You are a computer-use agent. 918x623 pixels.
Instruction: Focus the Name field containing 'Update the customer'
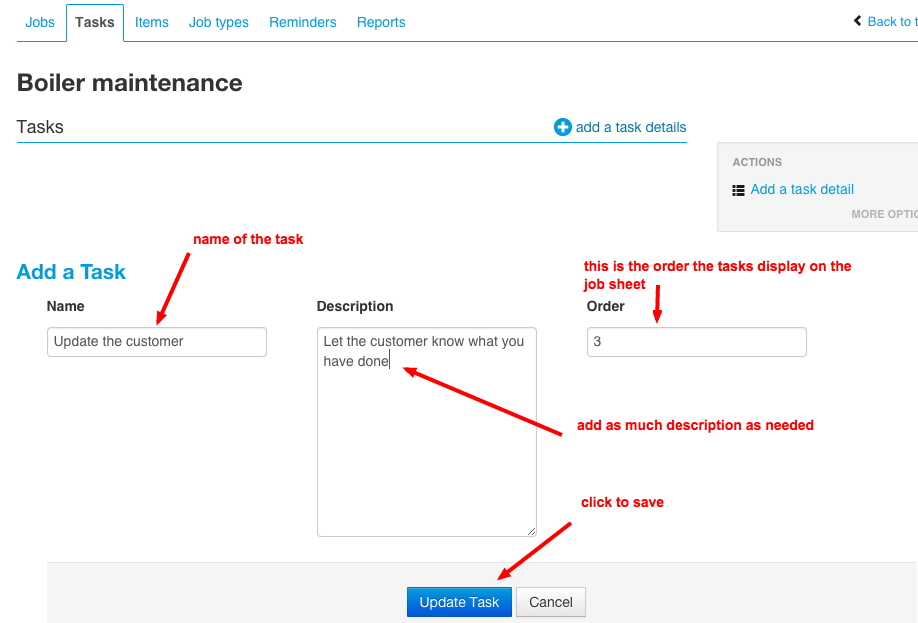[x=157, y=341]
